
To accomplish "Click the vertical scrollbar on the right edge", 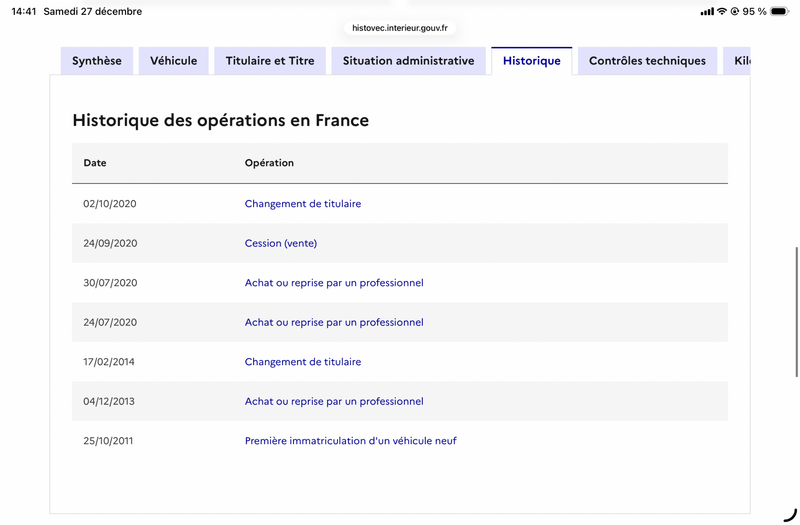I will click(x=796, y=312).
